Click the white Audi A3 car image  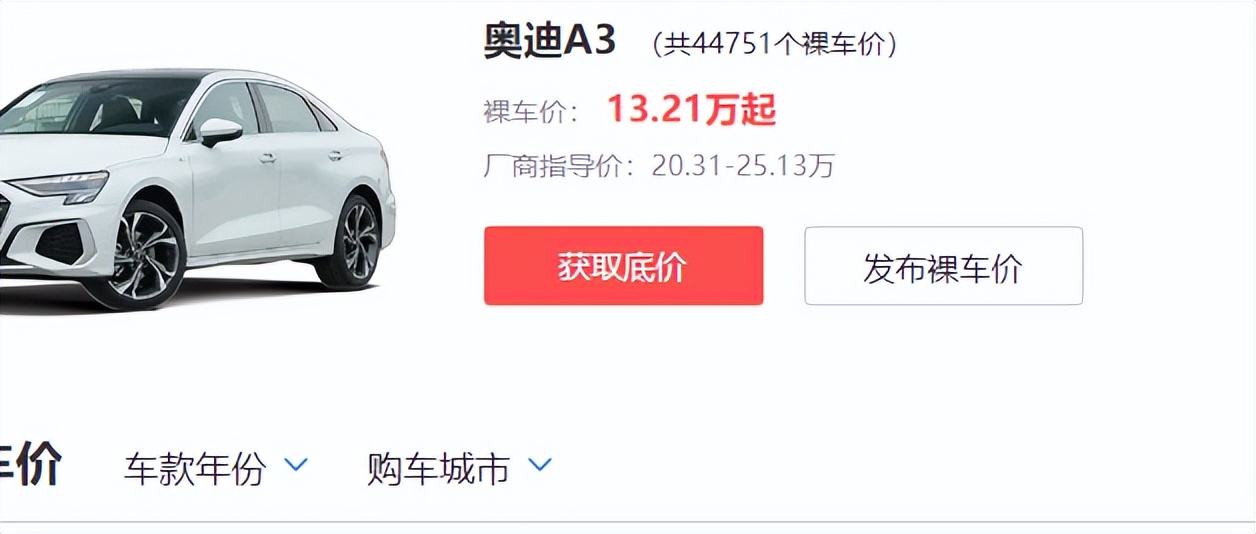click(197, 187)
